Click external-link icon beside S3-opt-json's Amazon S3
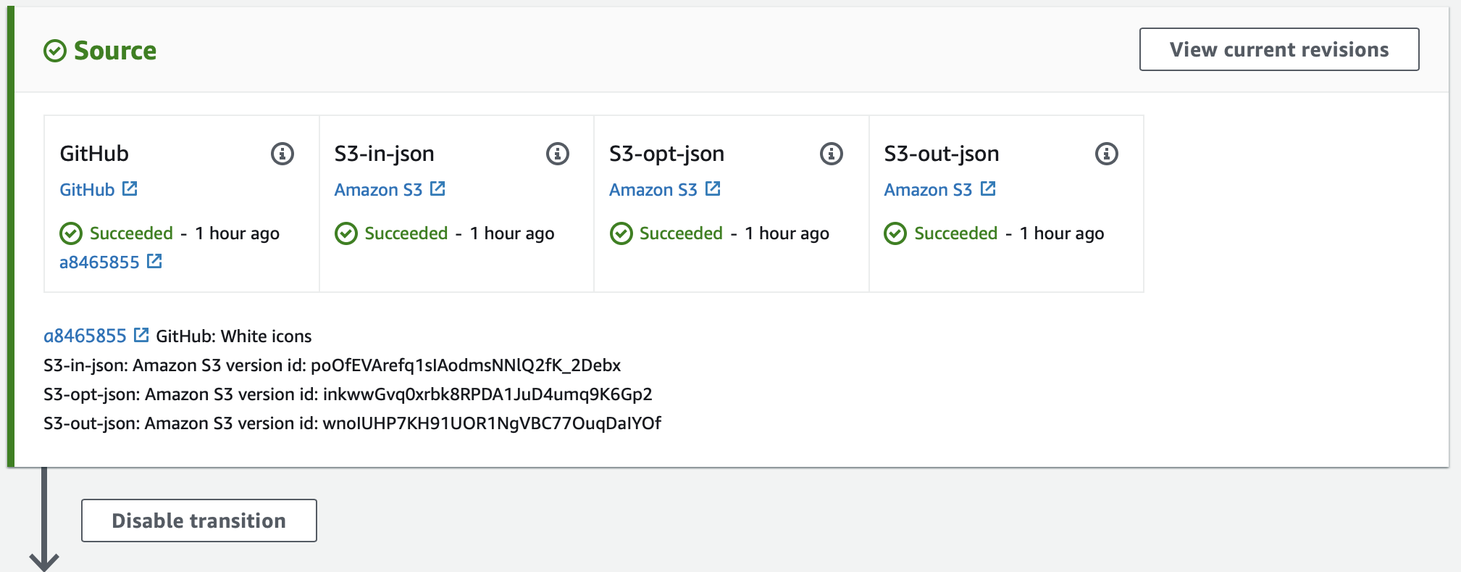 713,189
